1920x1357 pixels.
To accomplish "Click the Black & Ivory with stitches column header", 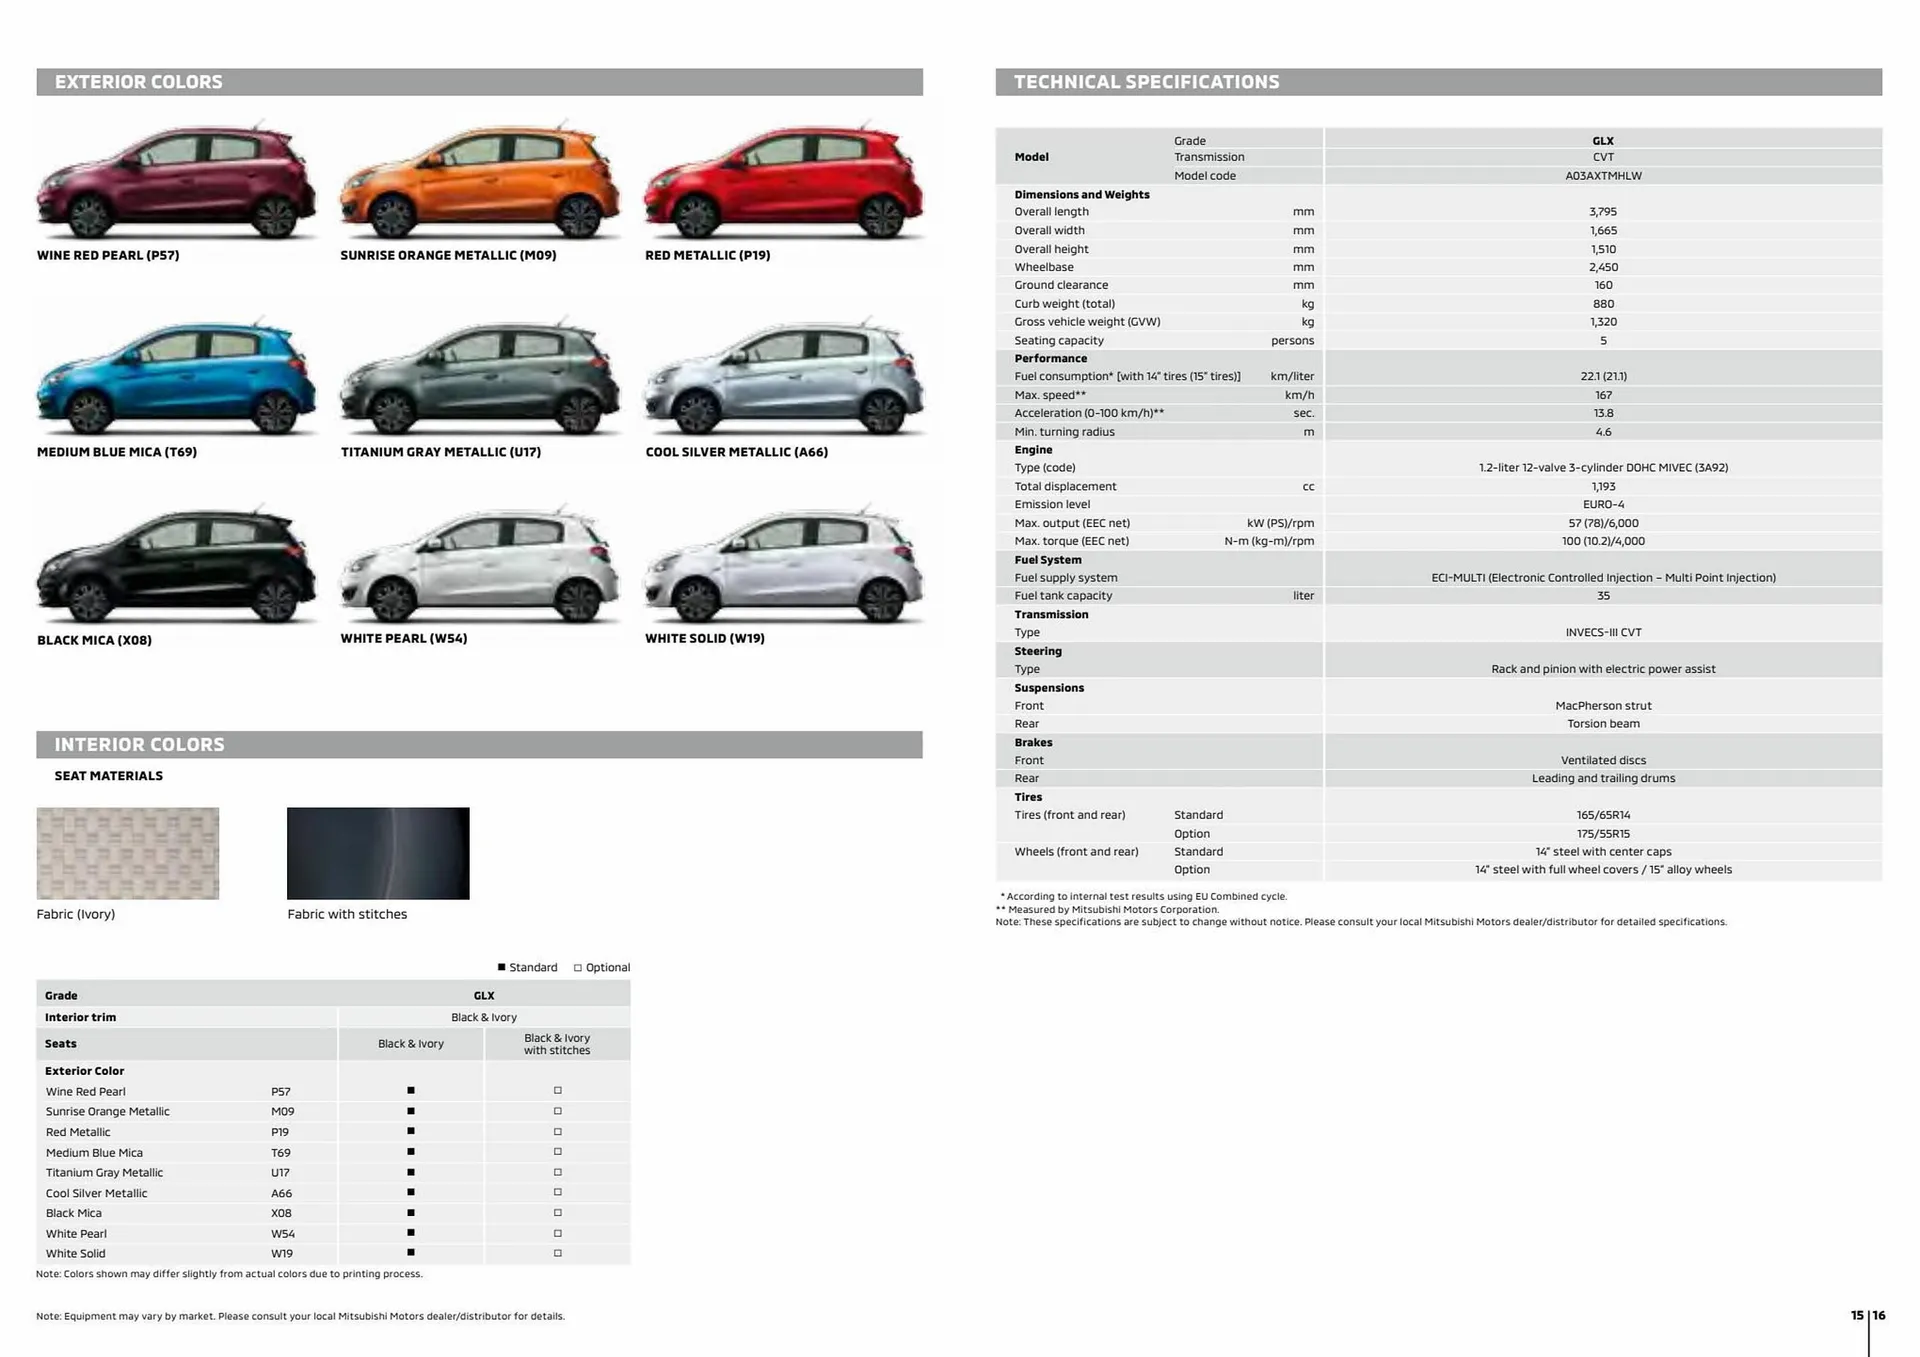I will tap(557, 1044).
